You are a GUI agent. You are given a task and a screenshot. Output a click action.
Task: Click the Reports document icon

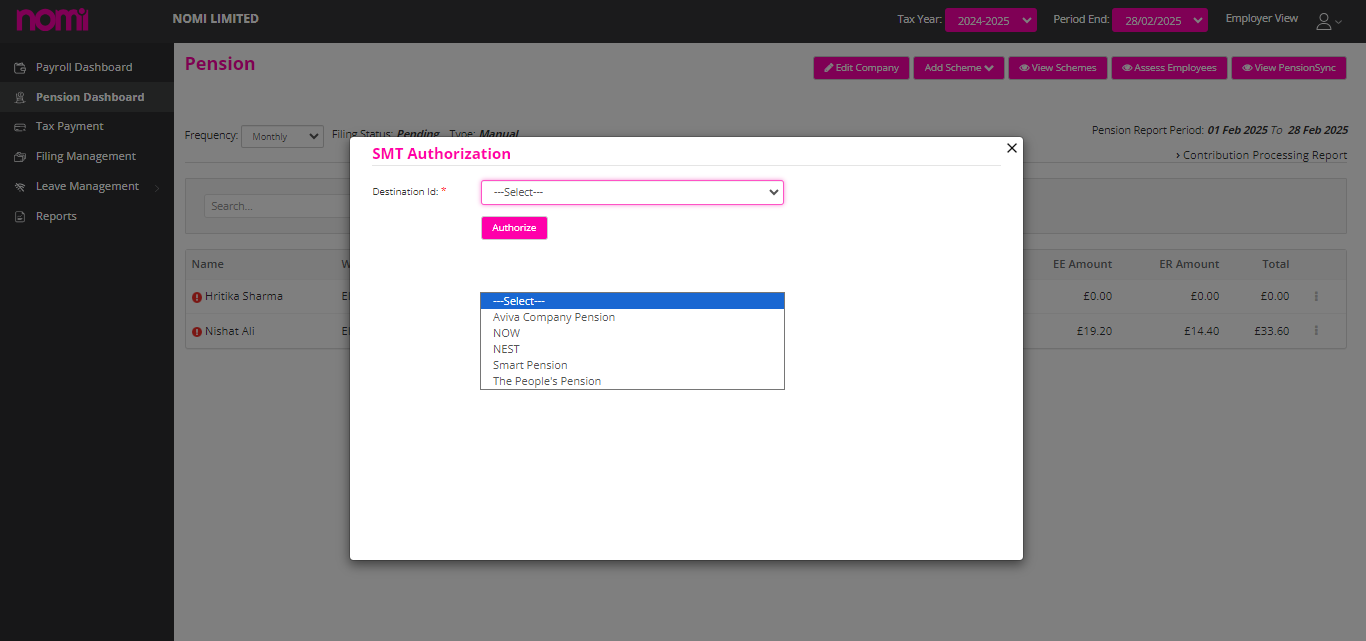point(19,217)
